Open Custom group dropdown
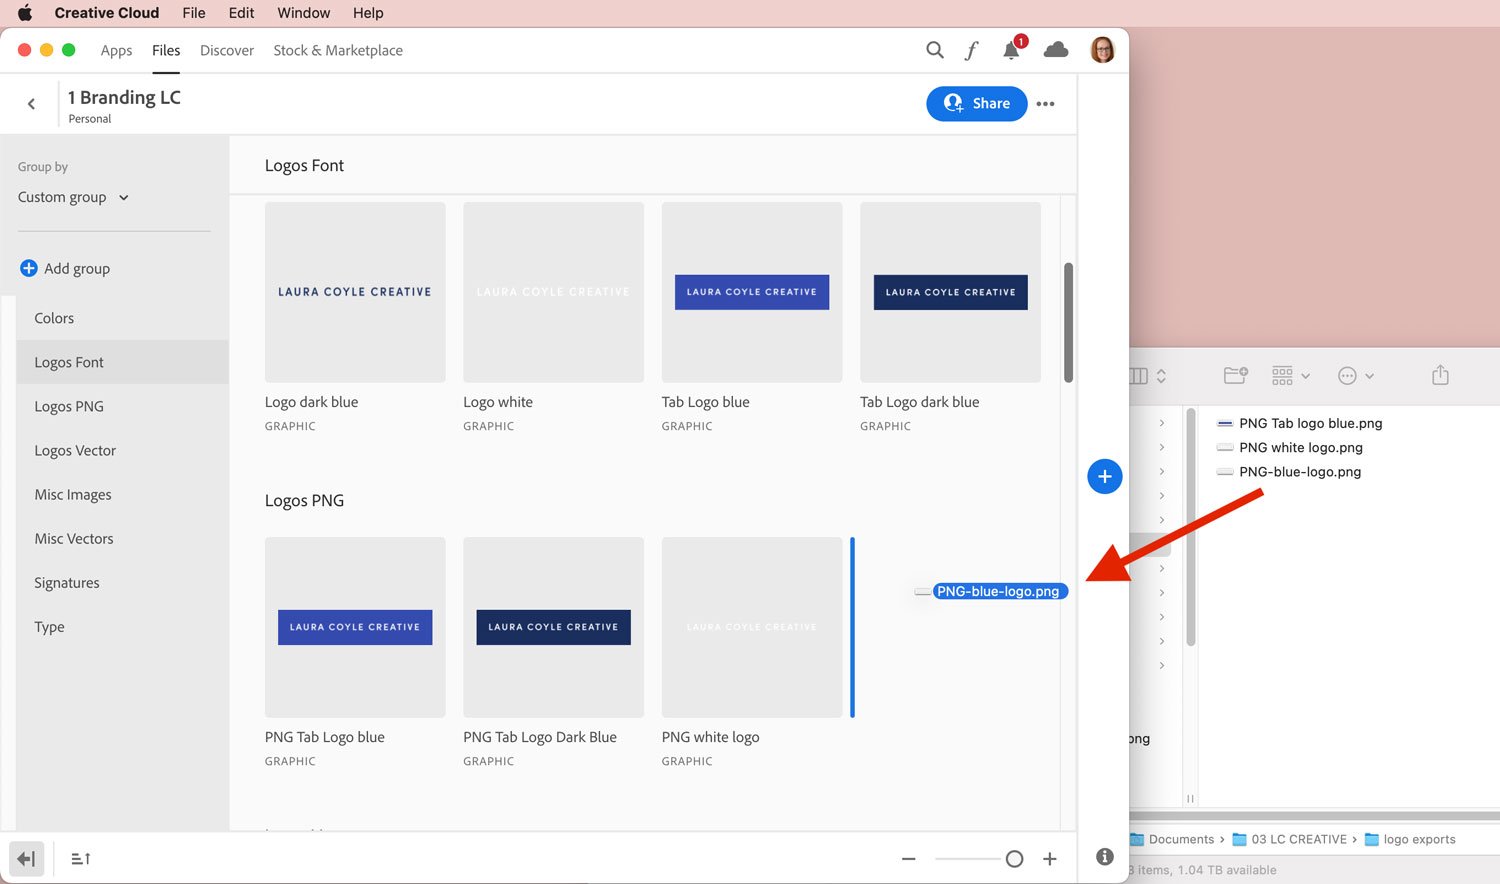1500x884 pixels. 73,197
